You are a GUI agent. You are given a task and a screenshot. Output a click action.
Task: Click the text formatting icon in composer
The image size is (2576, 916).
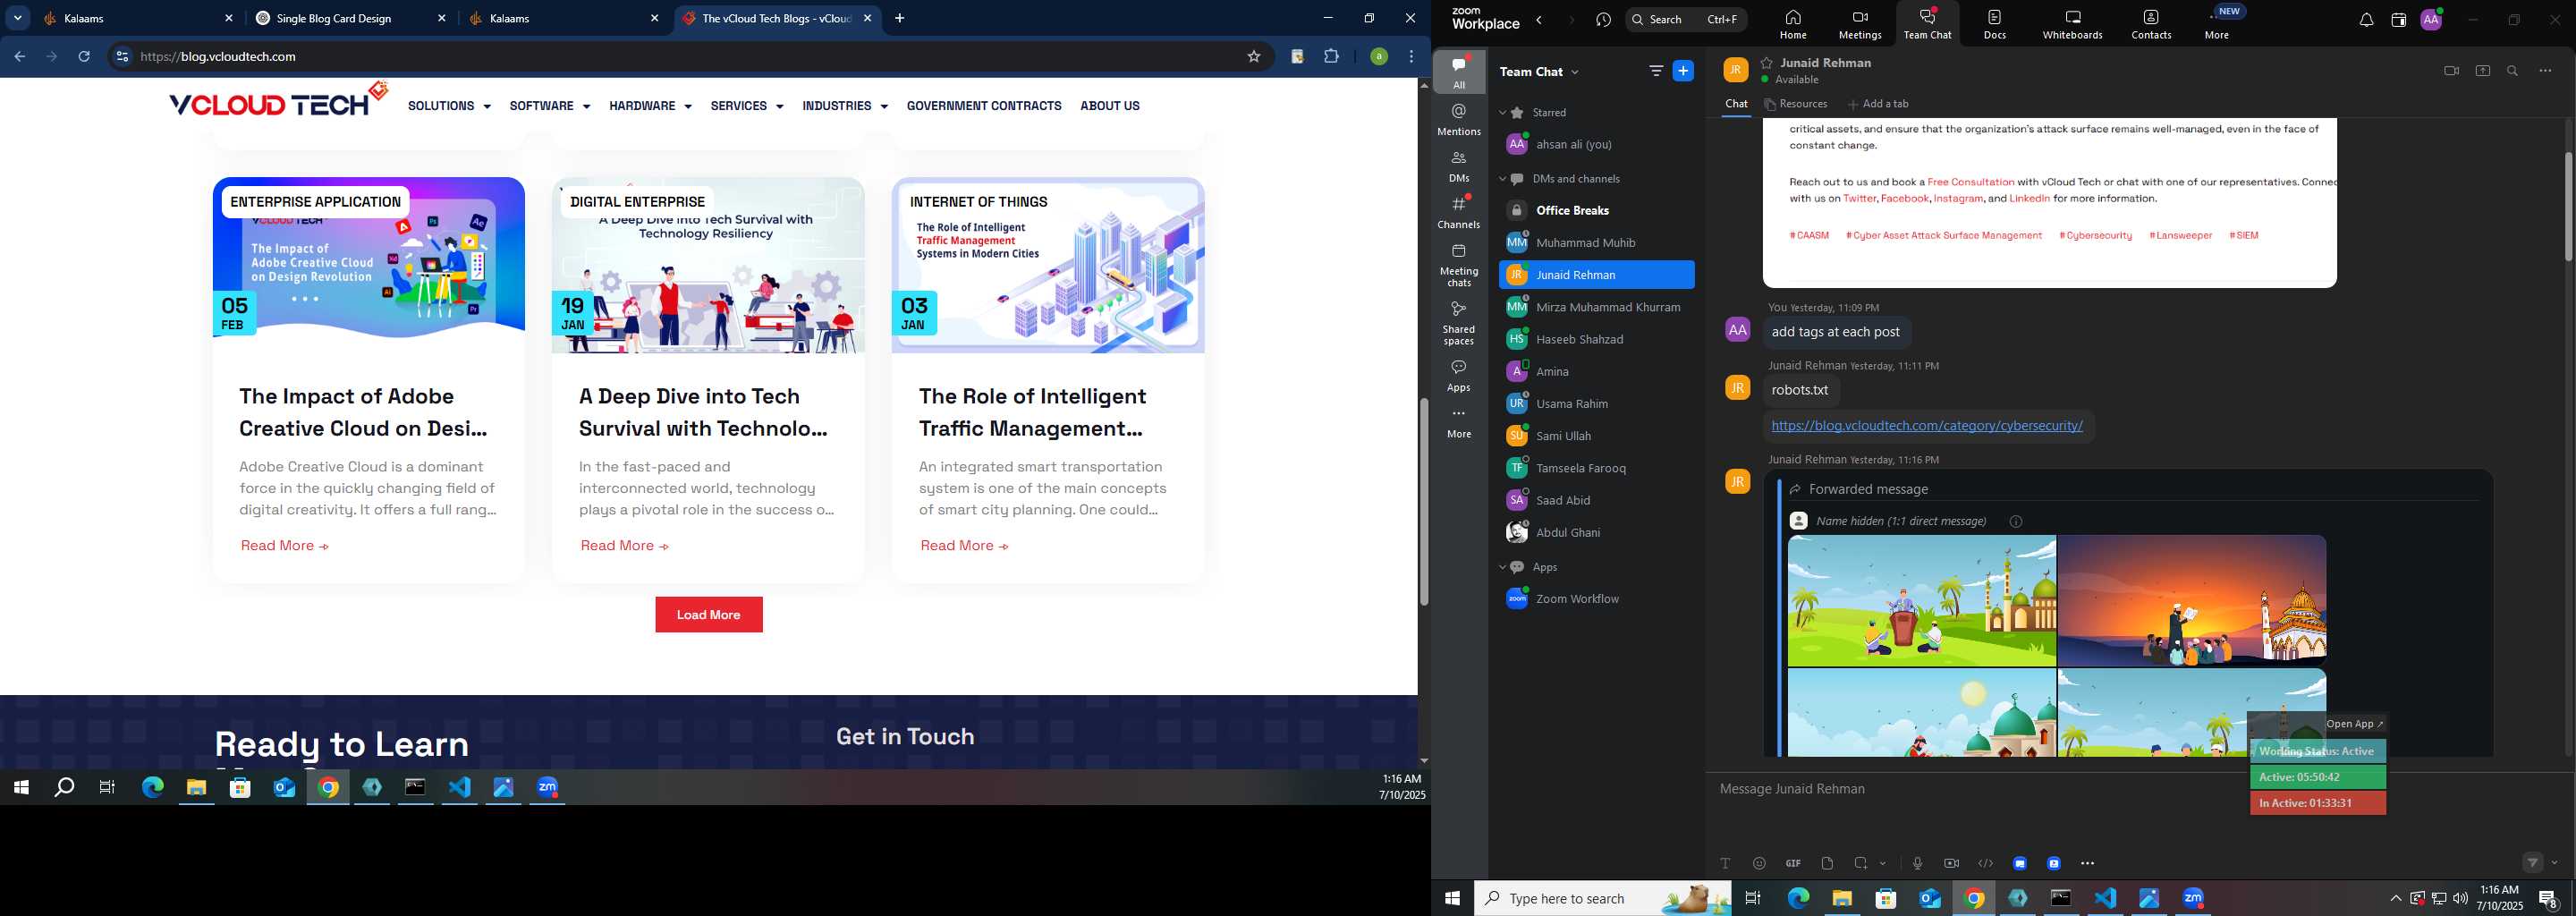1725,863
